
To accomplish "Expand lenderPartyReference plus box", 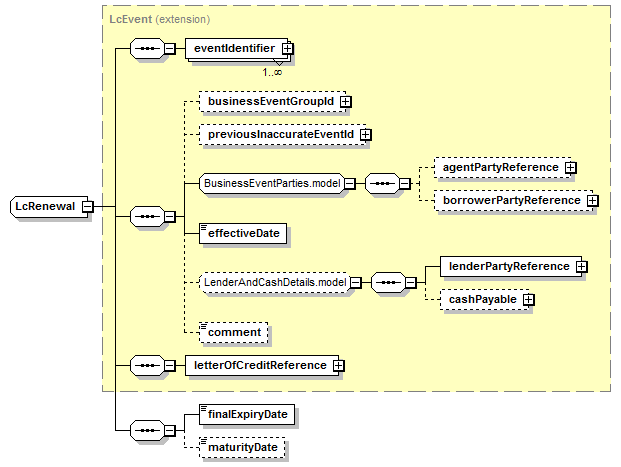I will click(581, 267).
